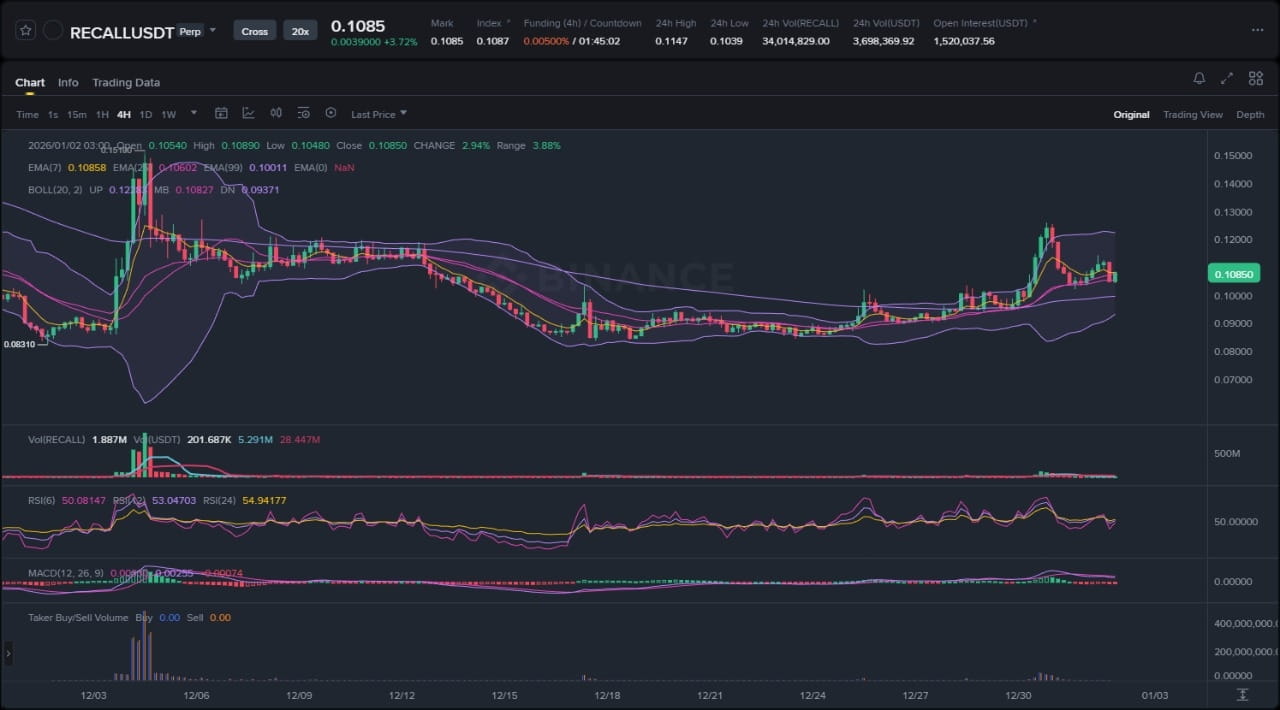
Task: Click the Mark price value 0.1085
Action: (x=447, y=41)
